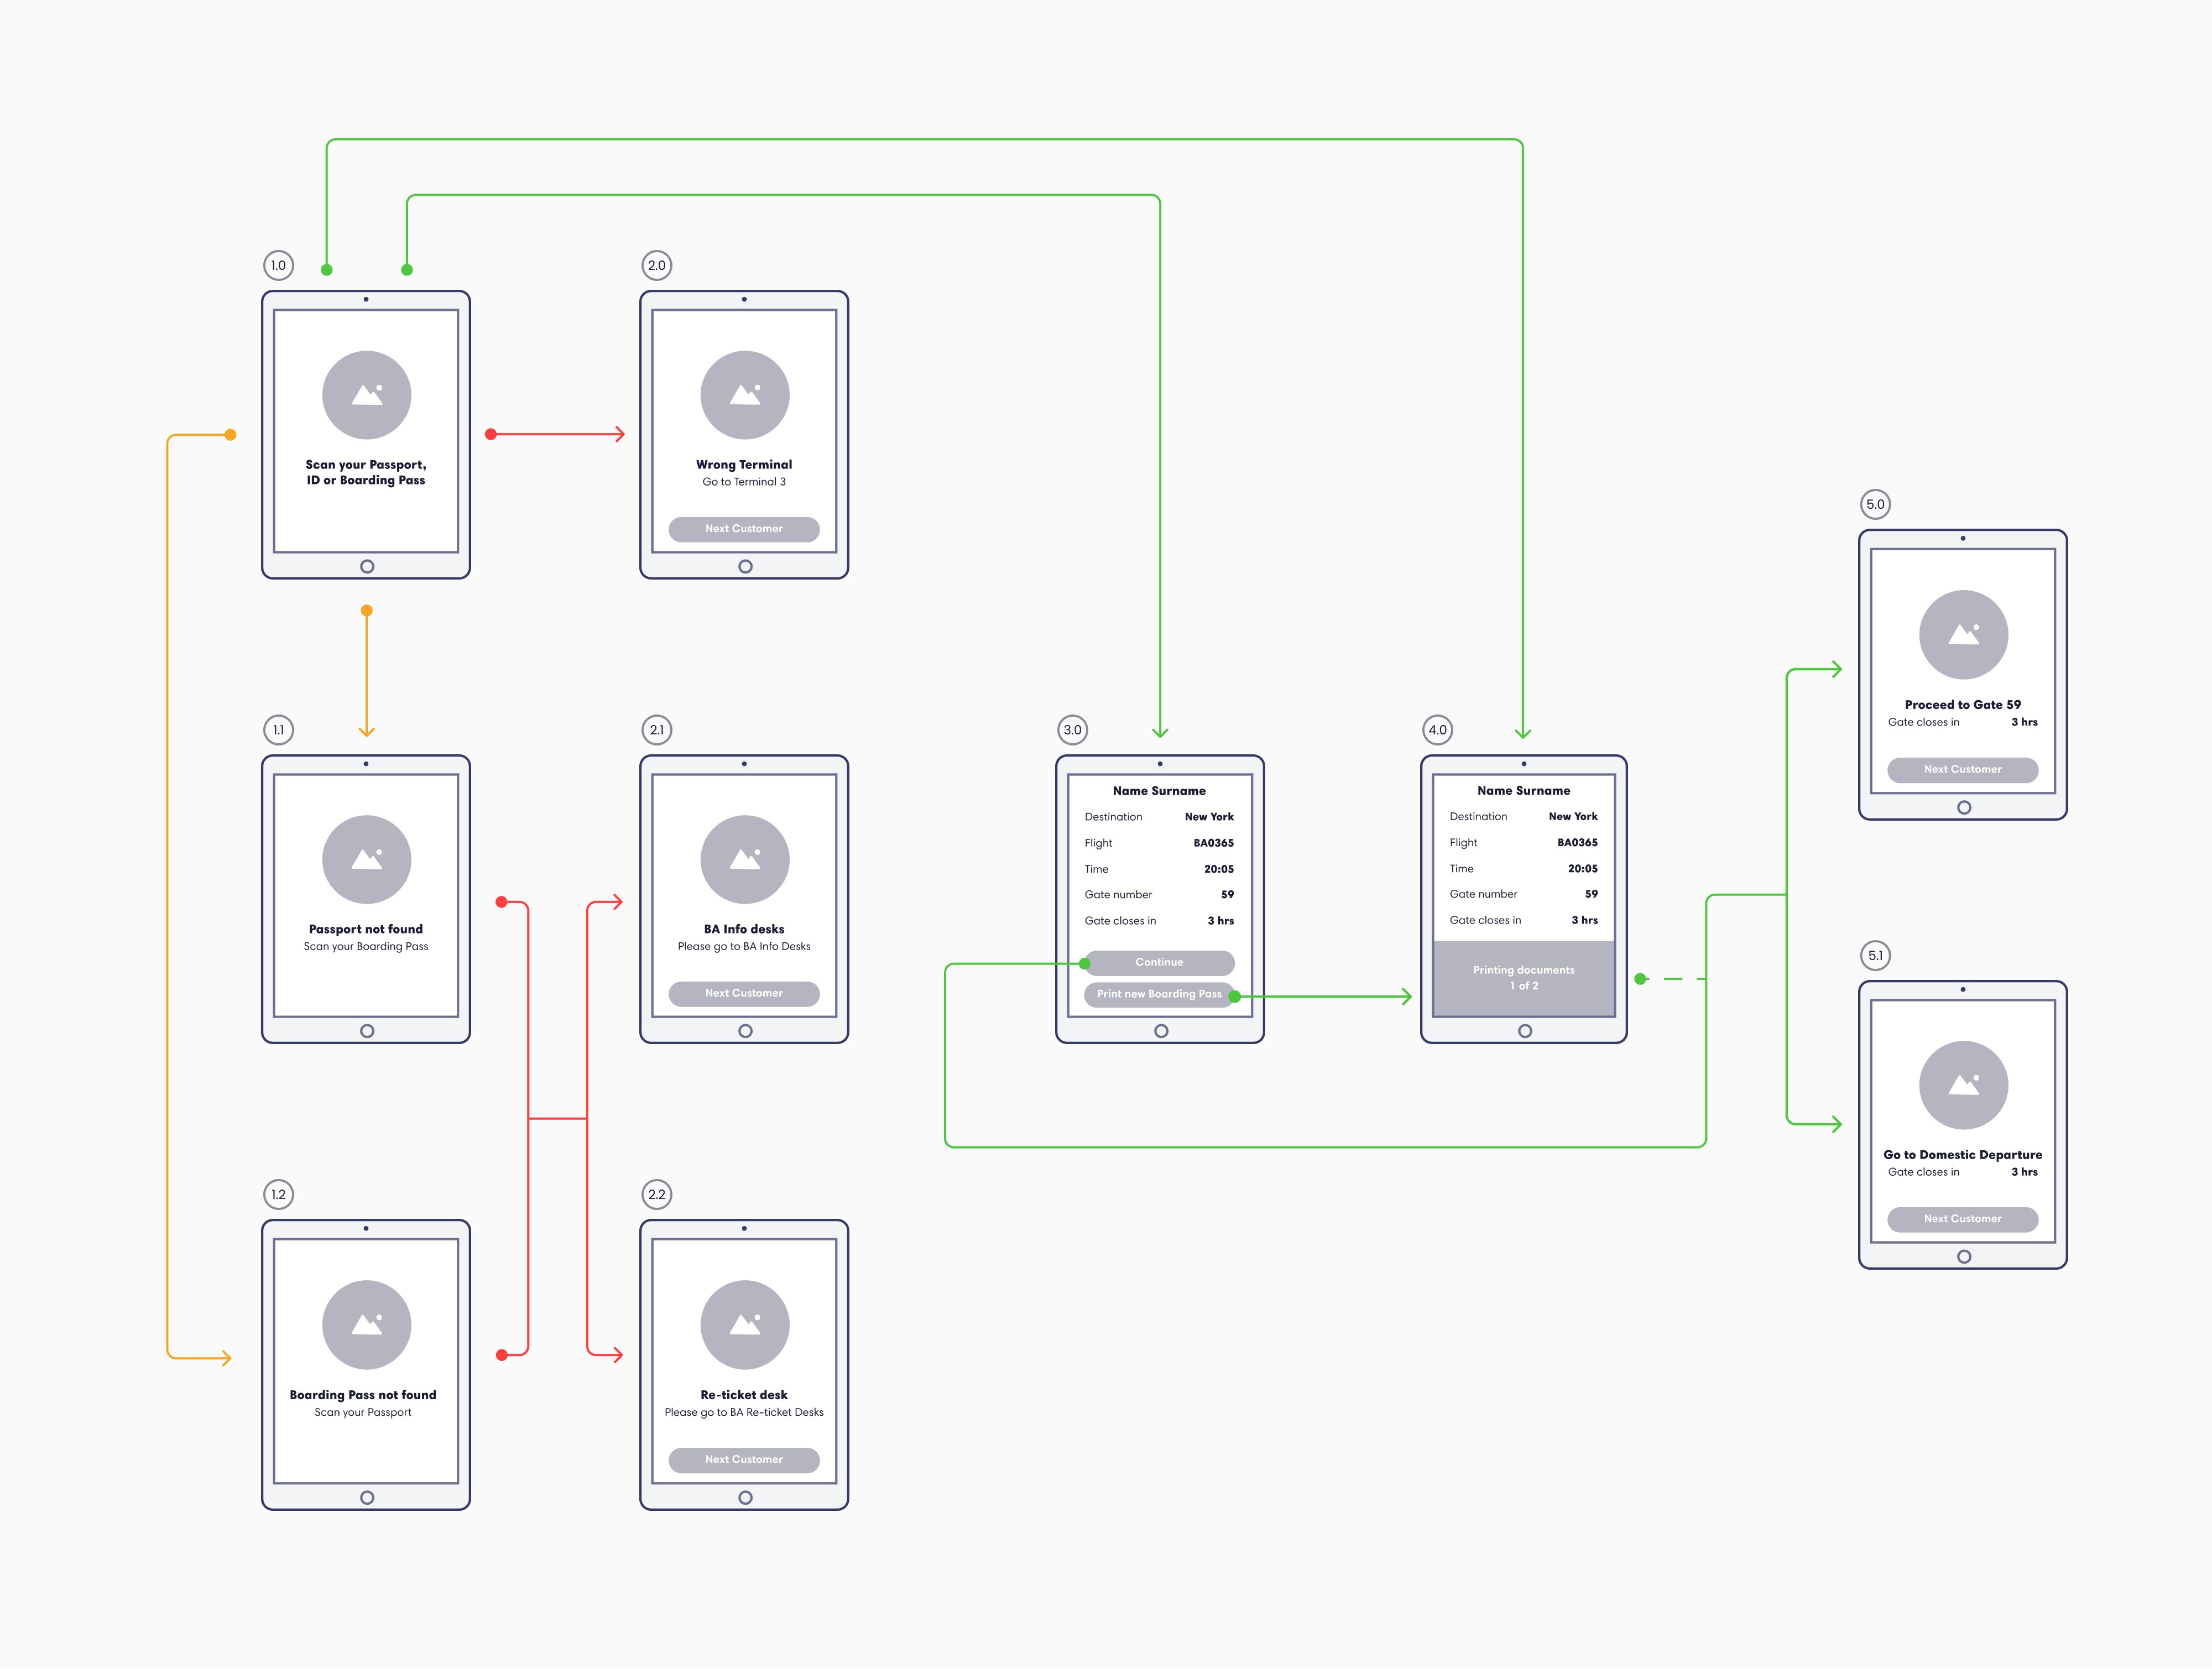Click home button of tablet 3.0

(1160, 1031)
